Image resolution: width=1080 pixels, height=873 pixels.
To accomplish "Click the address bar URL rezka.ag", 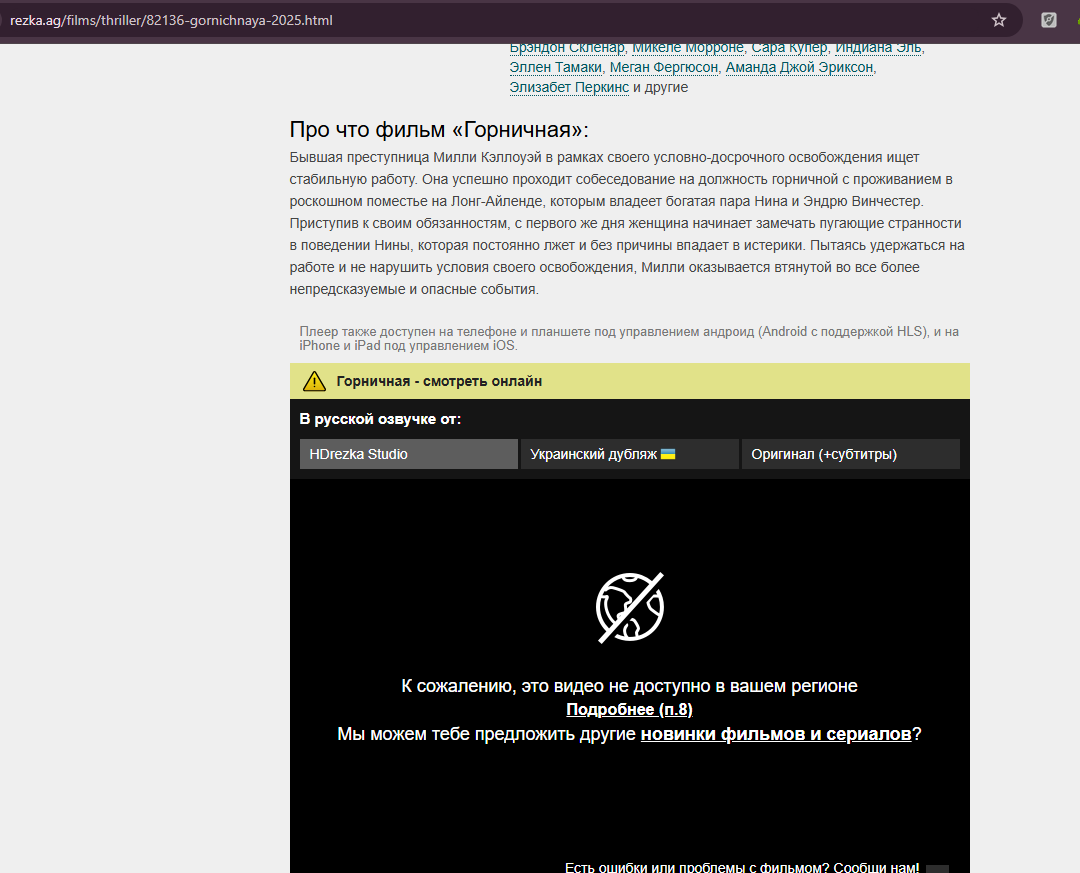I will 171,20.
